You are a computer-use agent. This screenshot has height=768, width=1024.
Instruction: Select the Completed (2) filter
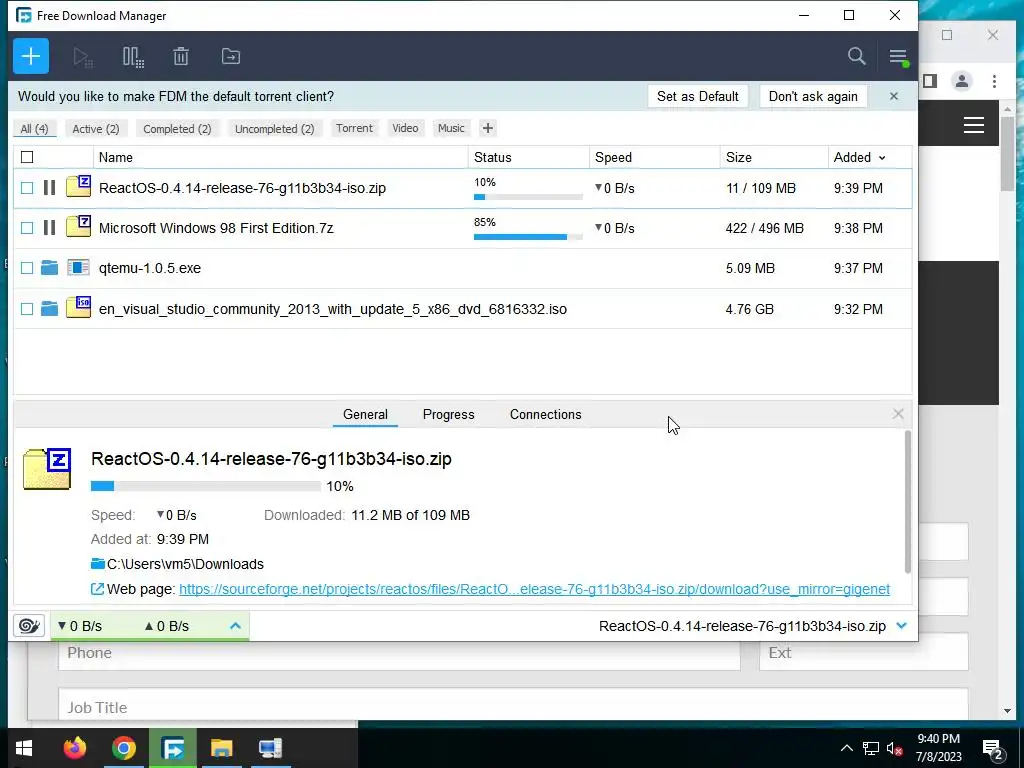point(178,129)
